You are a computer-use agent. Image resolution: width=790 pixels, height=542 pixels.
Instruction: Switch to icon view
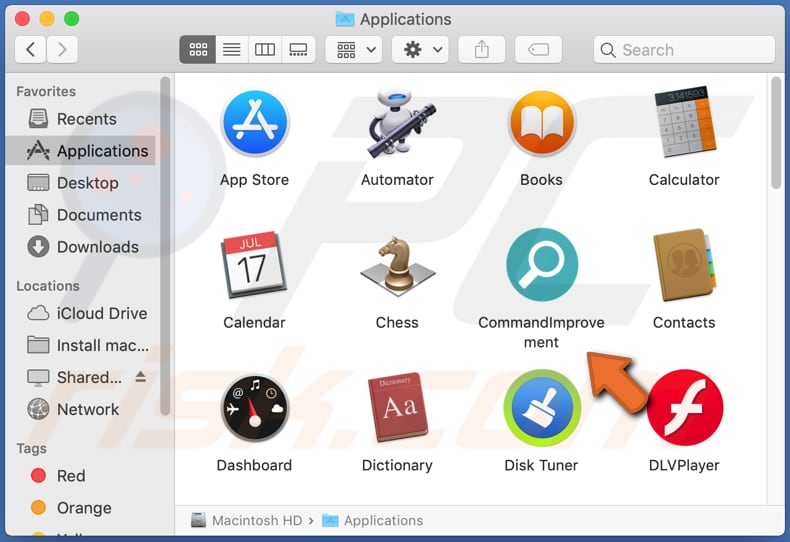pos(198,49)
